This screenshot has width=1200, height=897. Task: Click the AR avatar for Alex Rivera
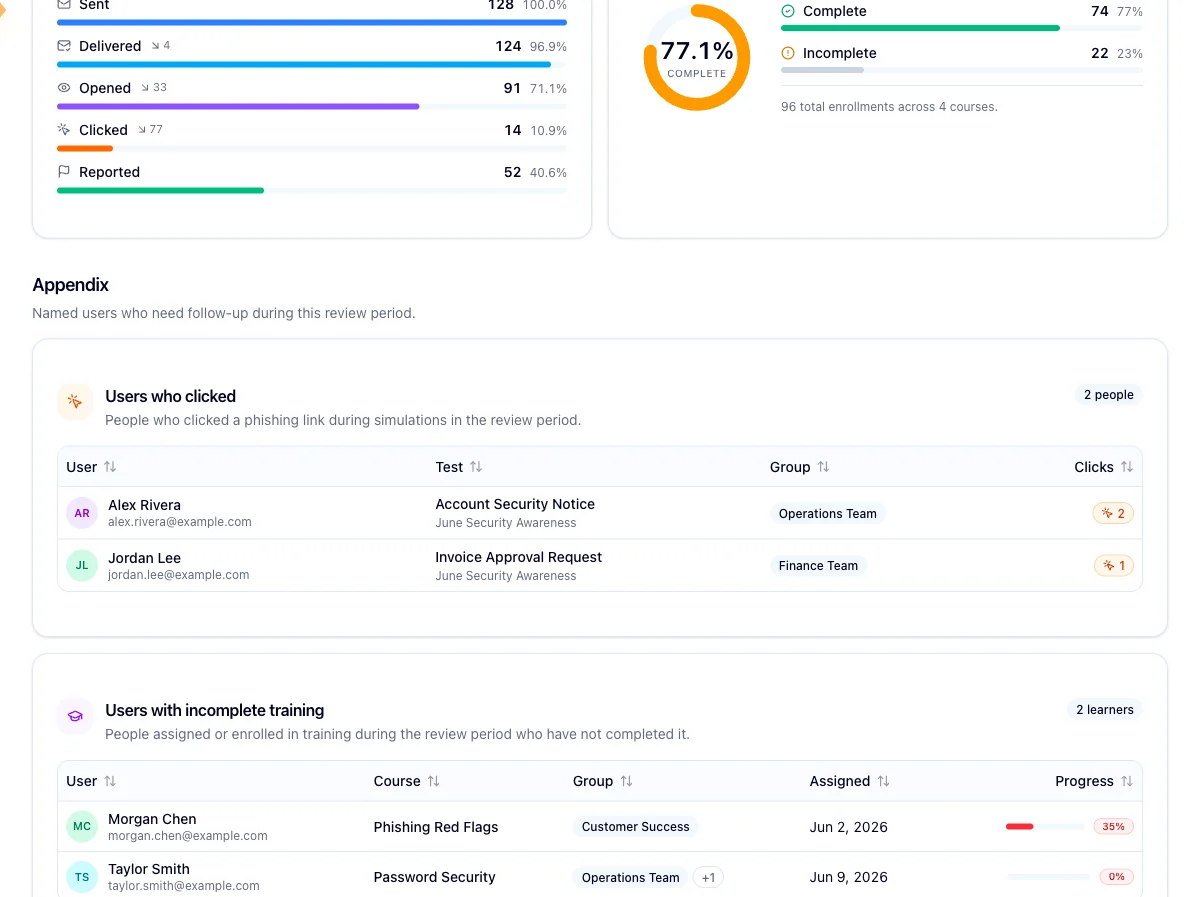click(82, 513)
